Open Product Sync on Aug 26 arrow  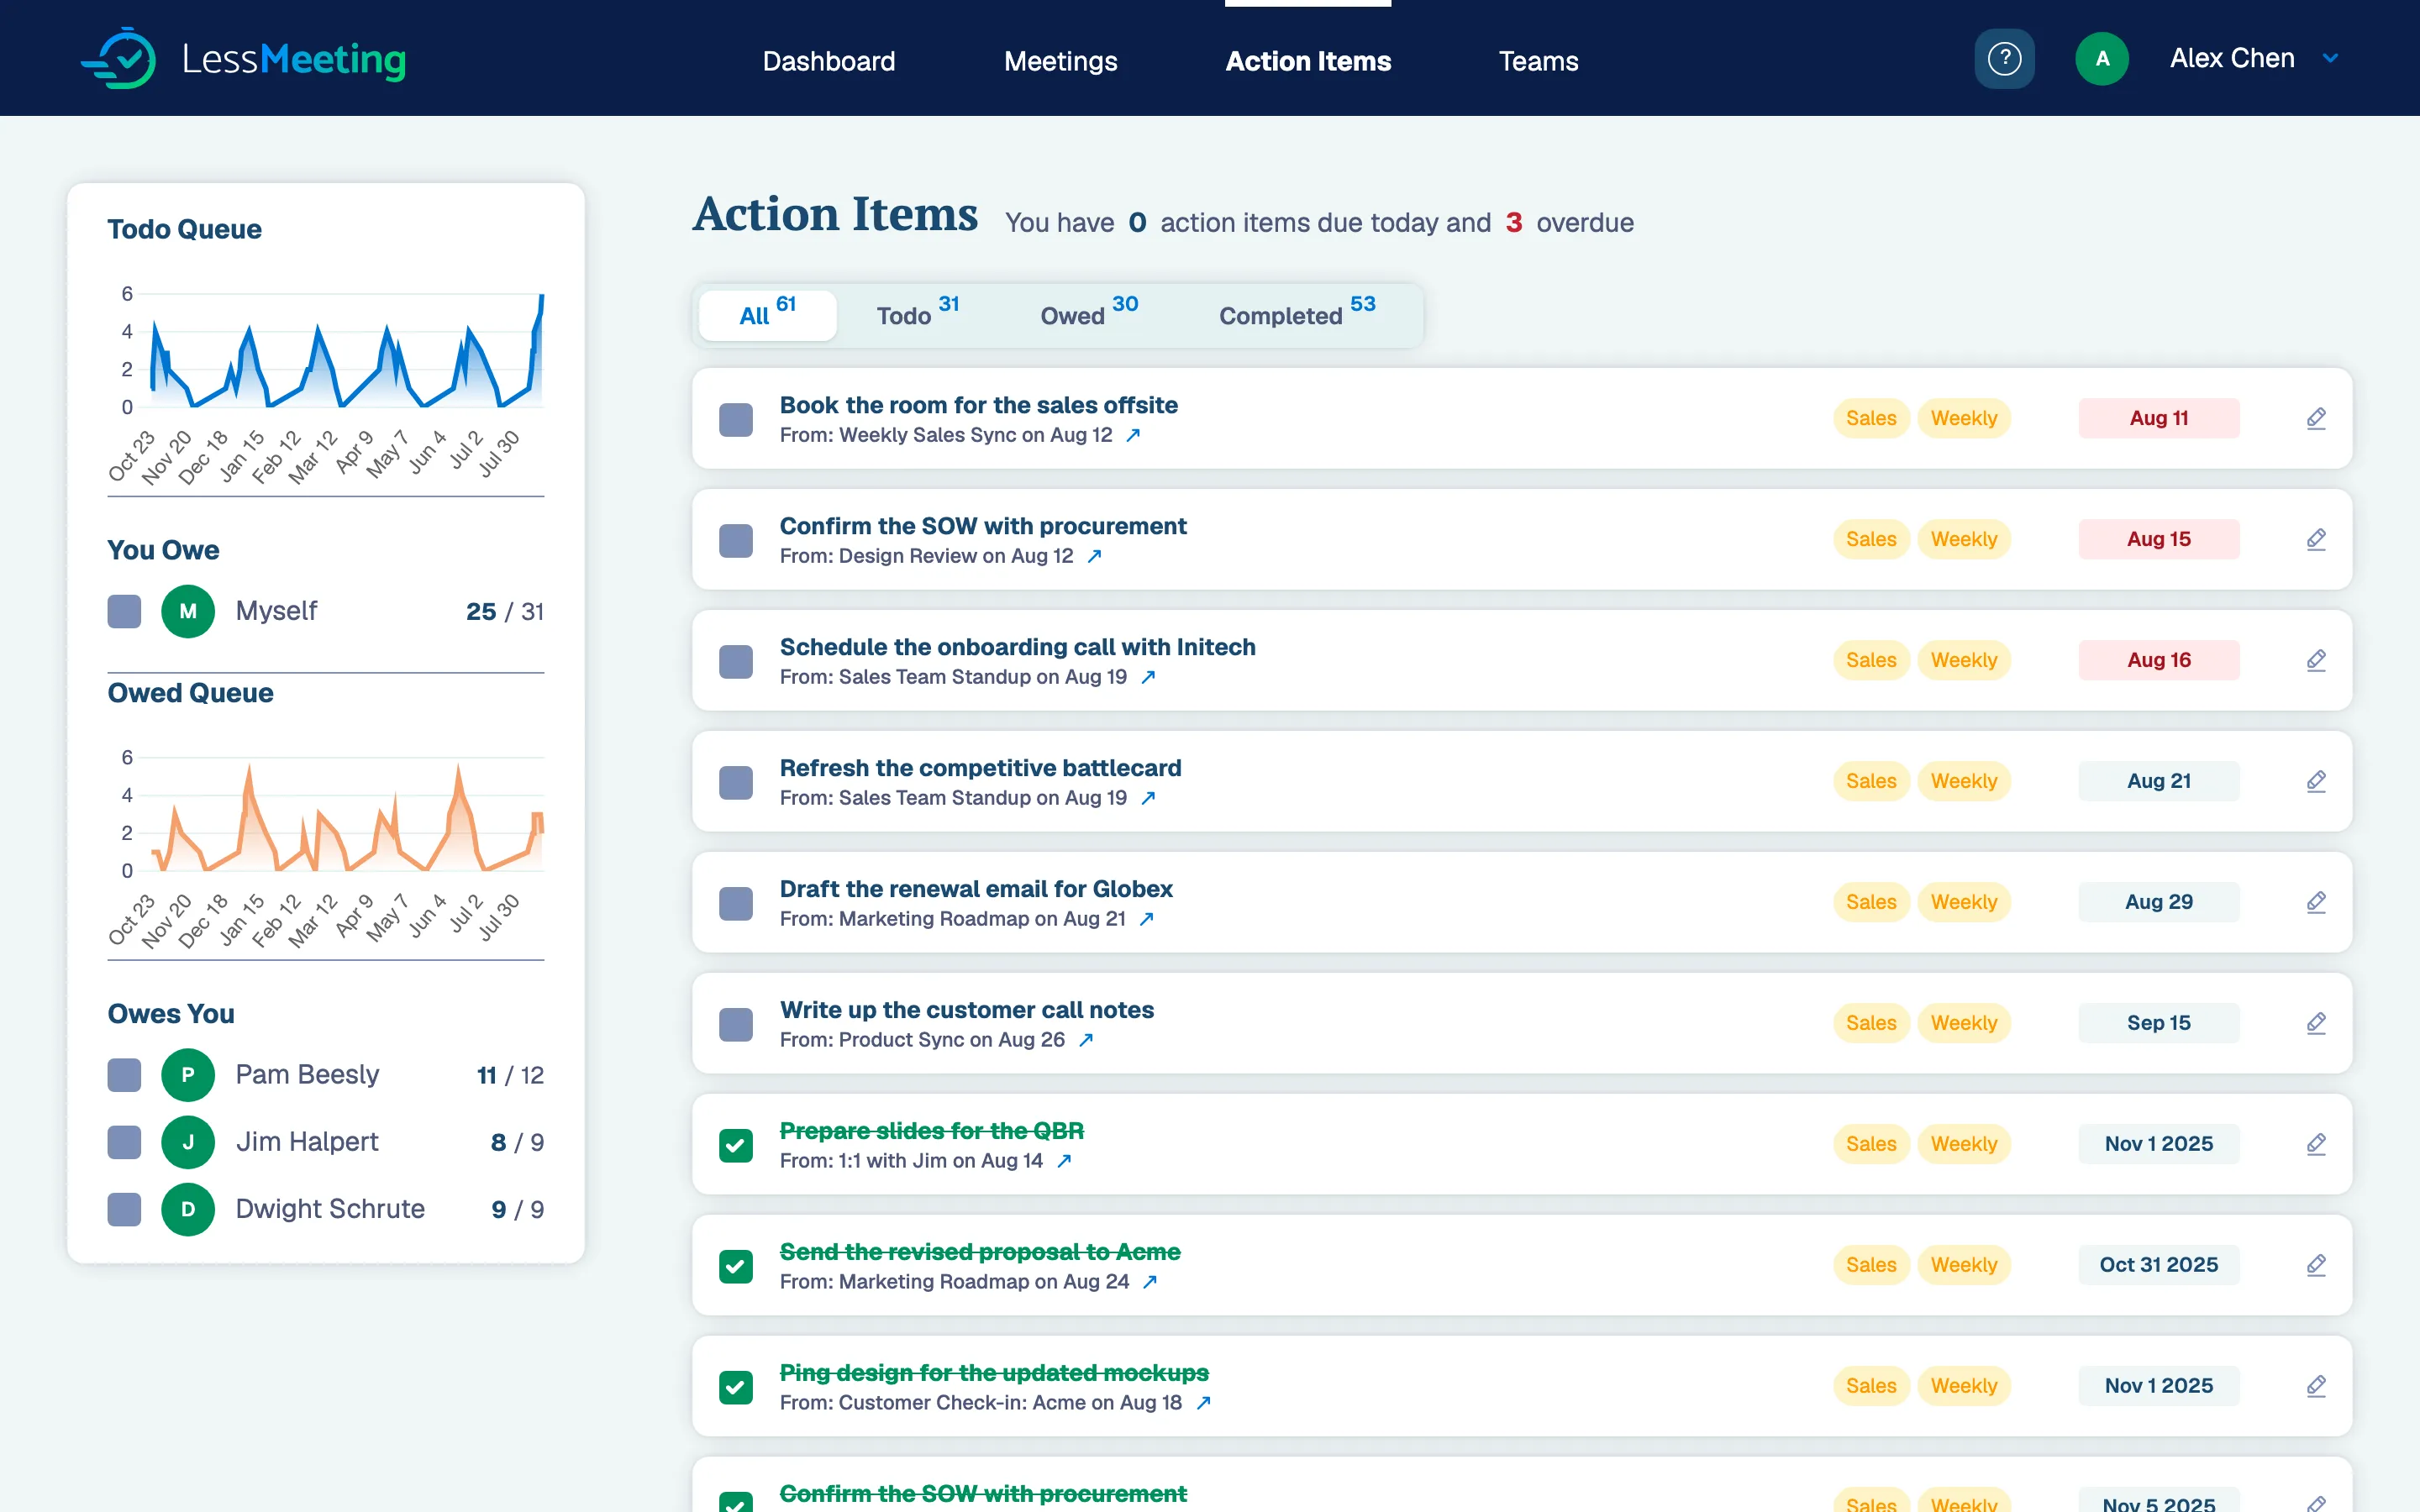pyautogui.click(x=1086, y=1040)
